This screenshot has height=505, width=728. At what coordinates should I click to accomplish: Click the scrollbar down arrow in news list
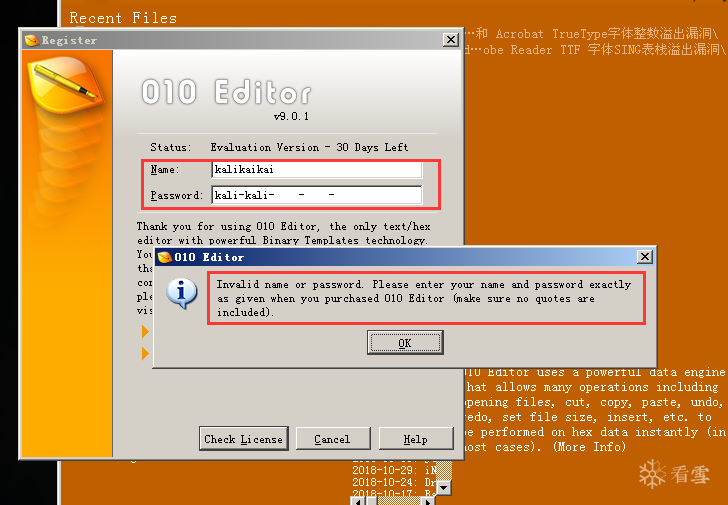pos(444,487)
